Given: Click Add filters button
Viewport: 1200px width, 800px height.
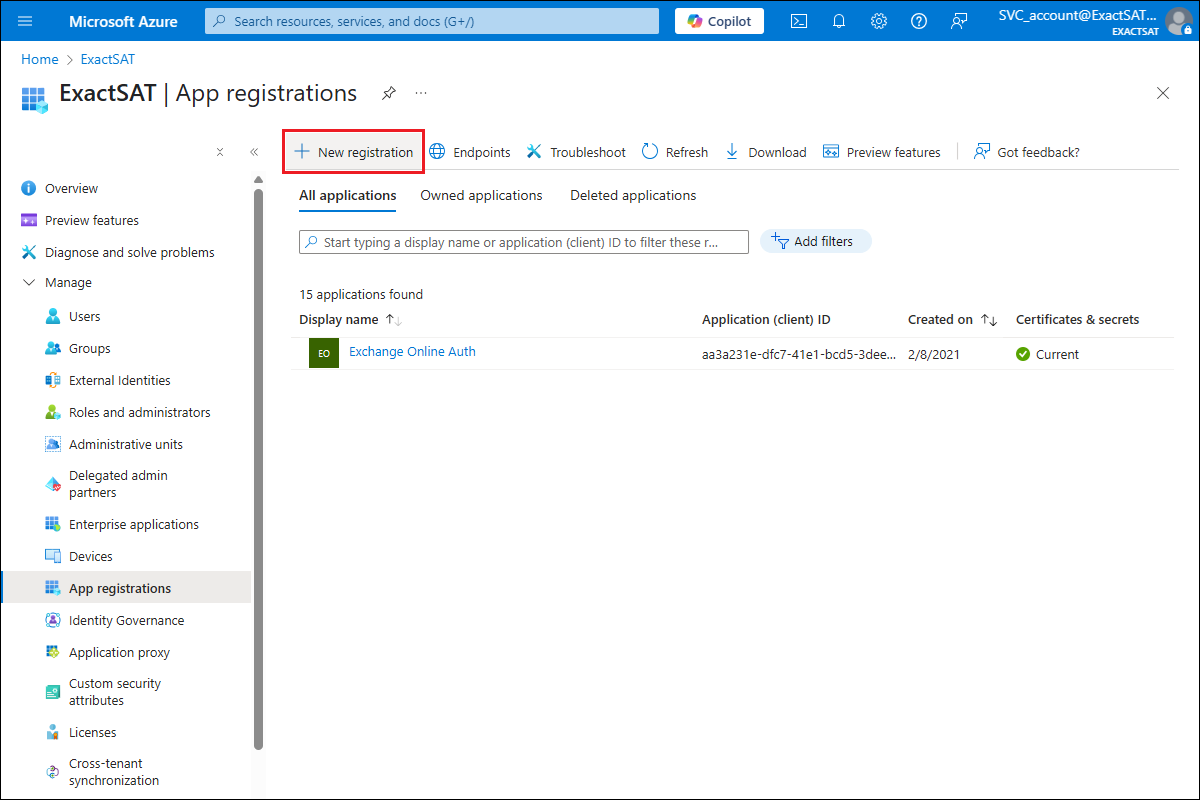Looking at the screenshot, I should click(815, 242).
